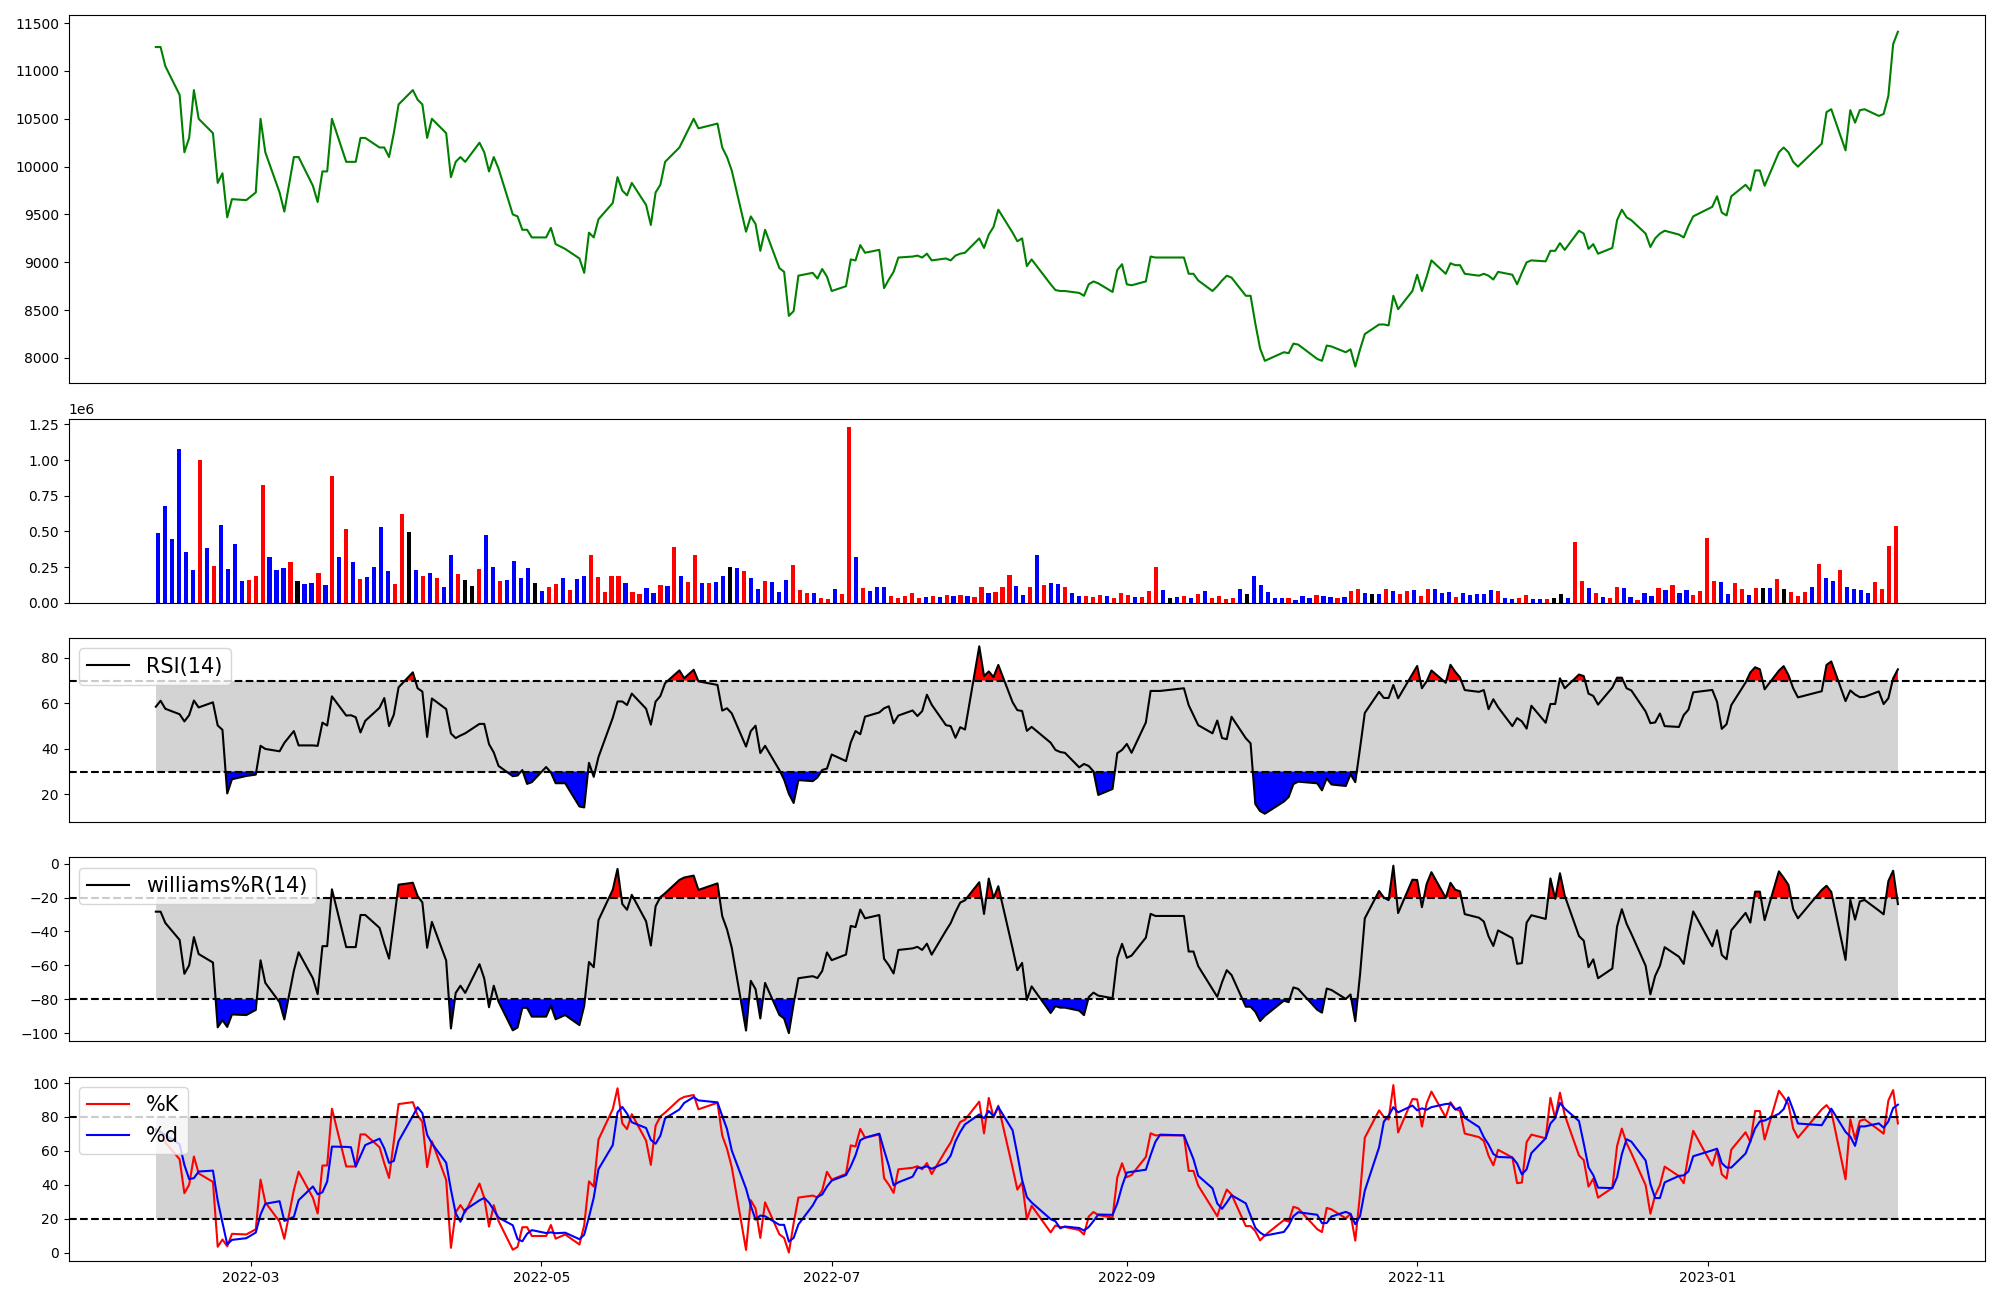Click the 2023-01 x-axis date label

click(1707, 1277)
